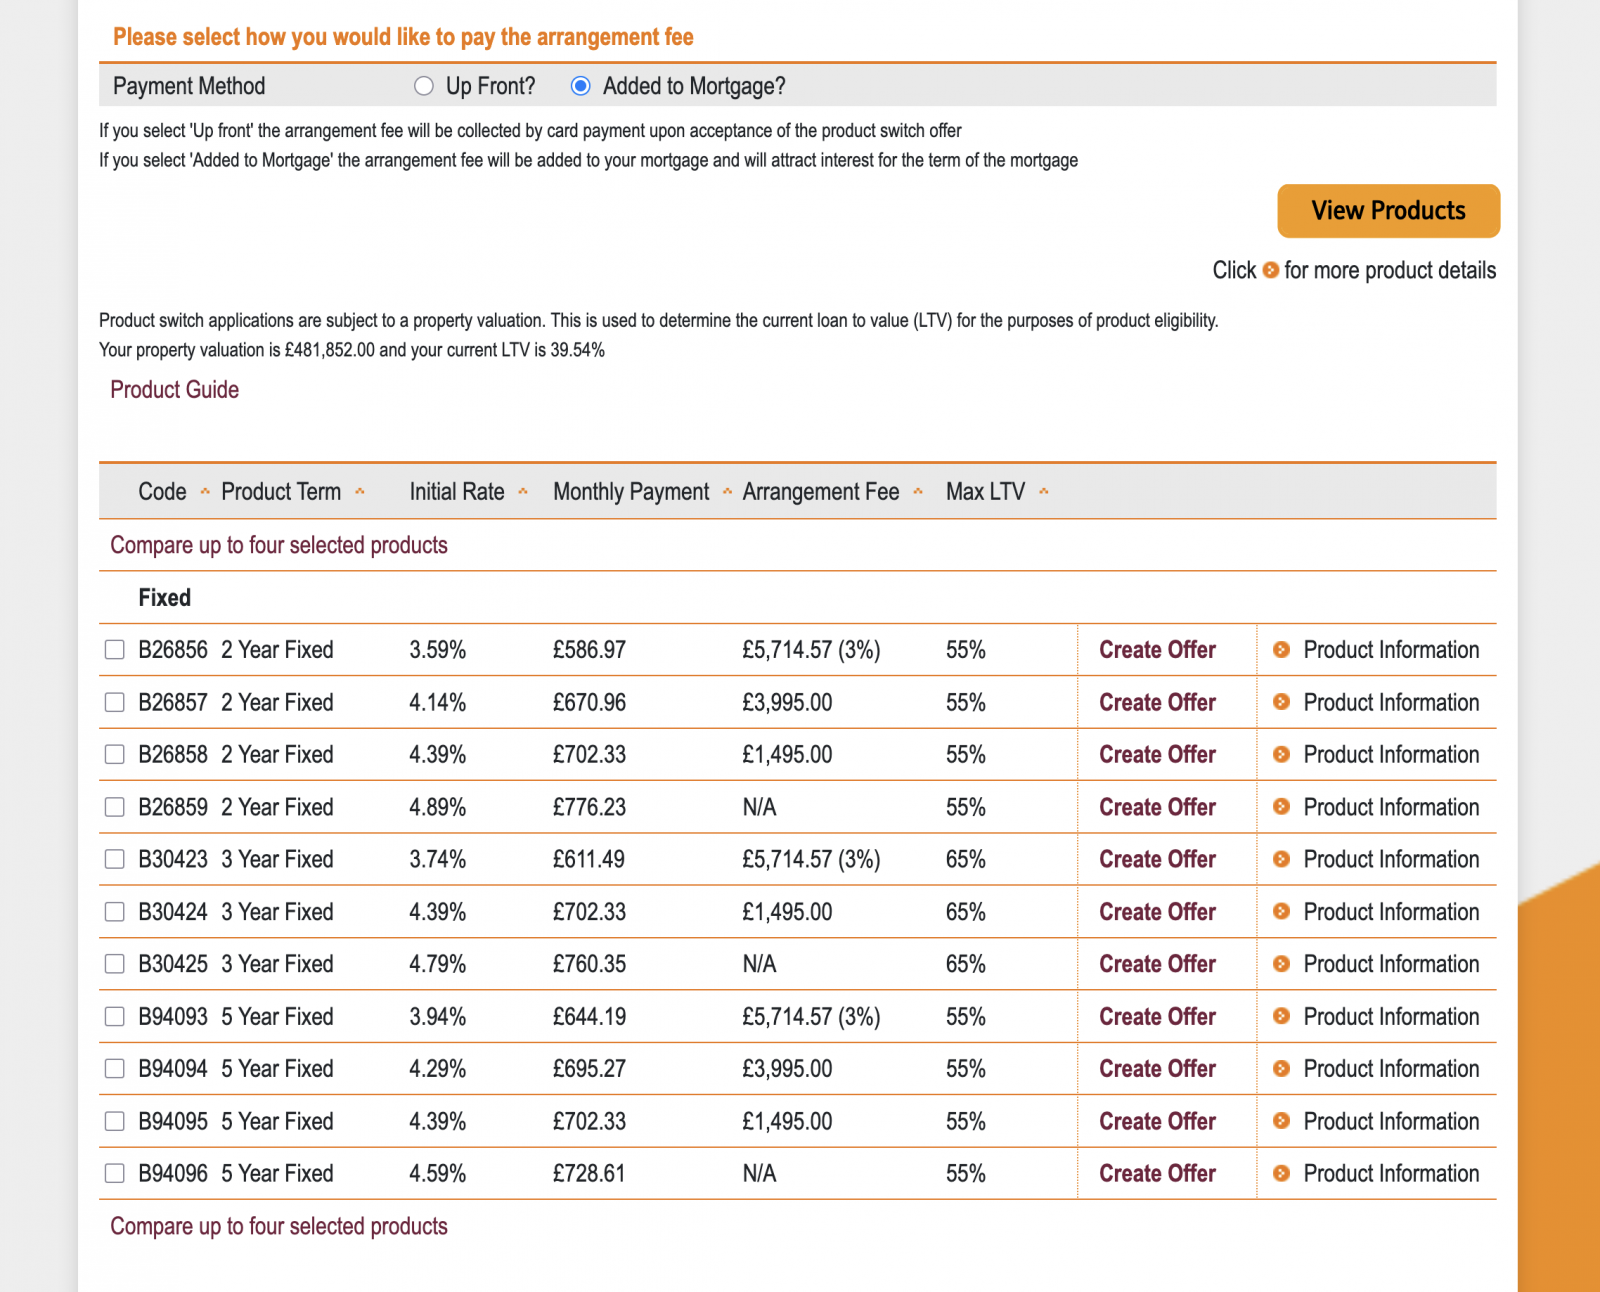Click the product info icon for B26857
This screenshot has width=1600, height=1292.
coord(1281,702)
